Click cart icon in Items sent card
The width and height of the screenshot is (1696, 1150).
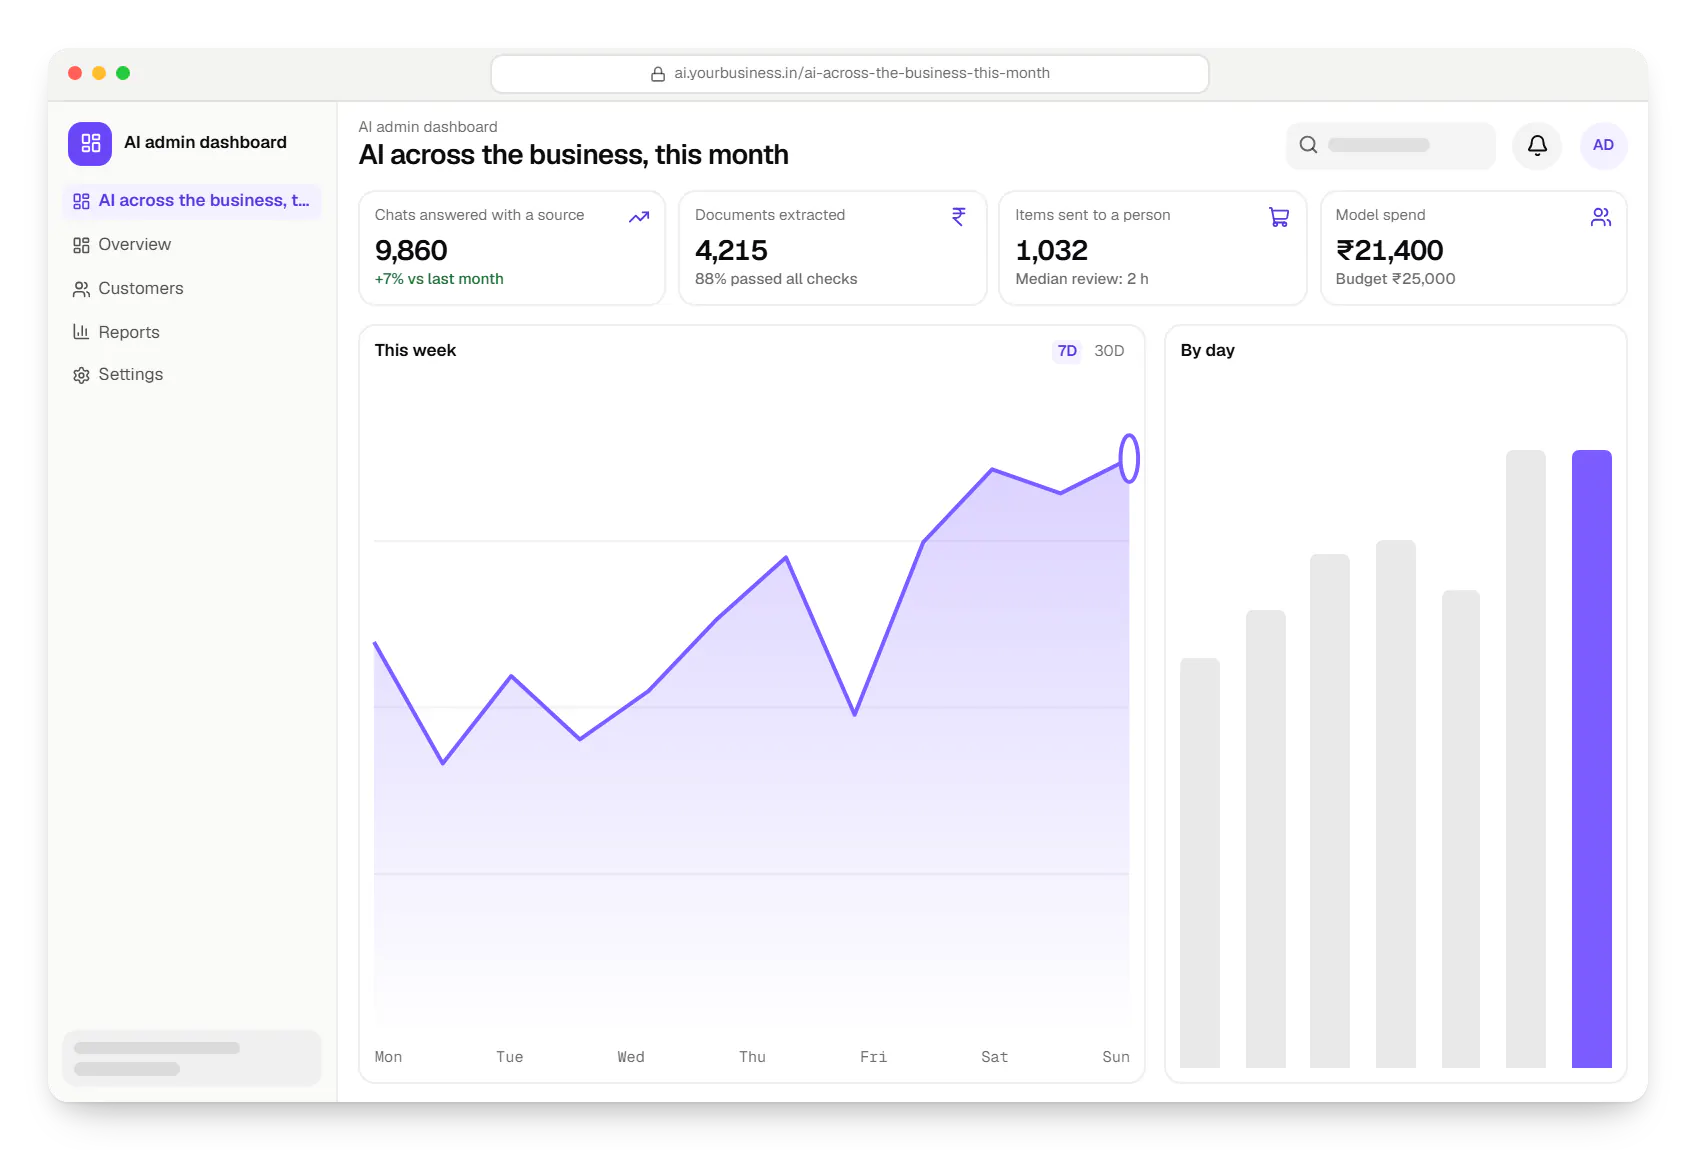pyautogui.click(x=1279, y=217)
